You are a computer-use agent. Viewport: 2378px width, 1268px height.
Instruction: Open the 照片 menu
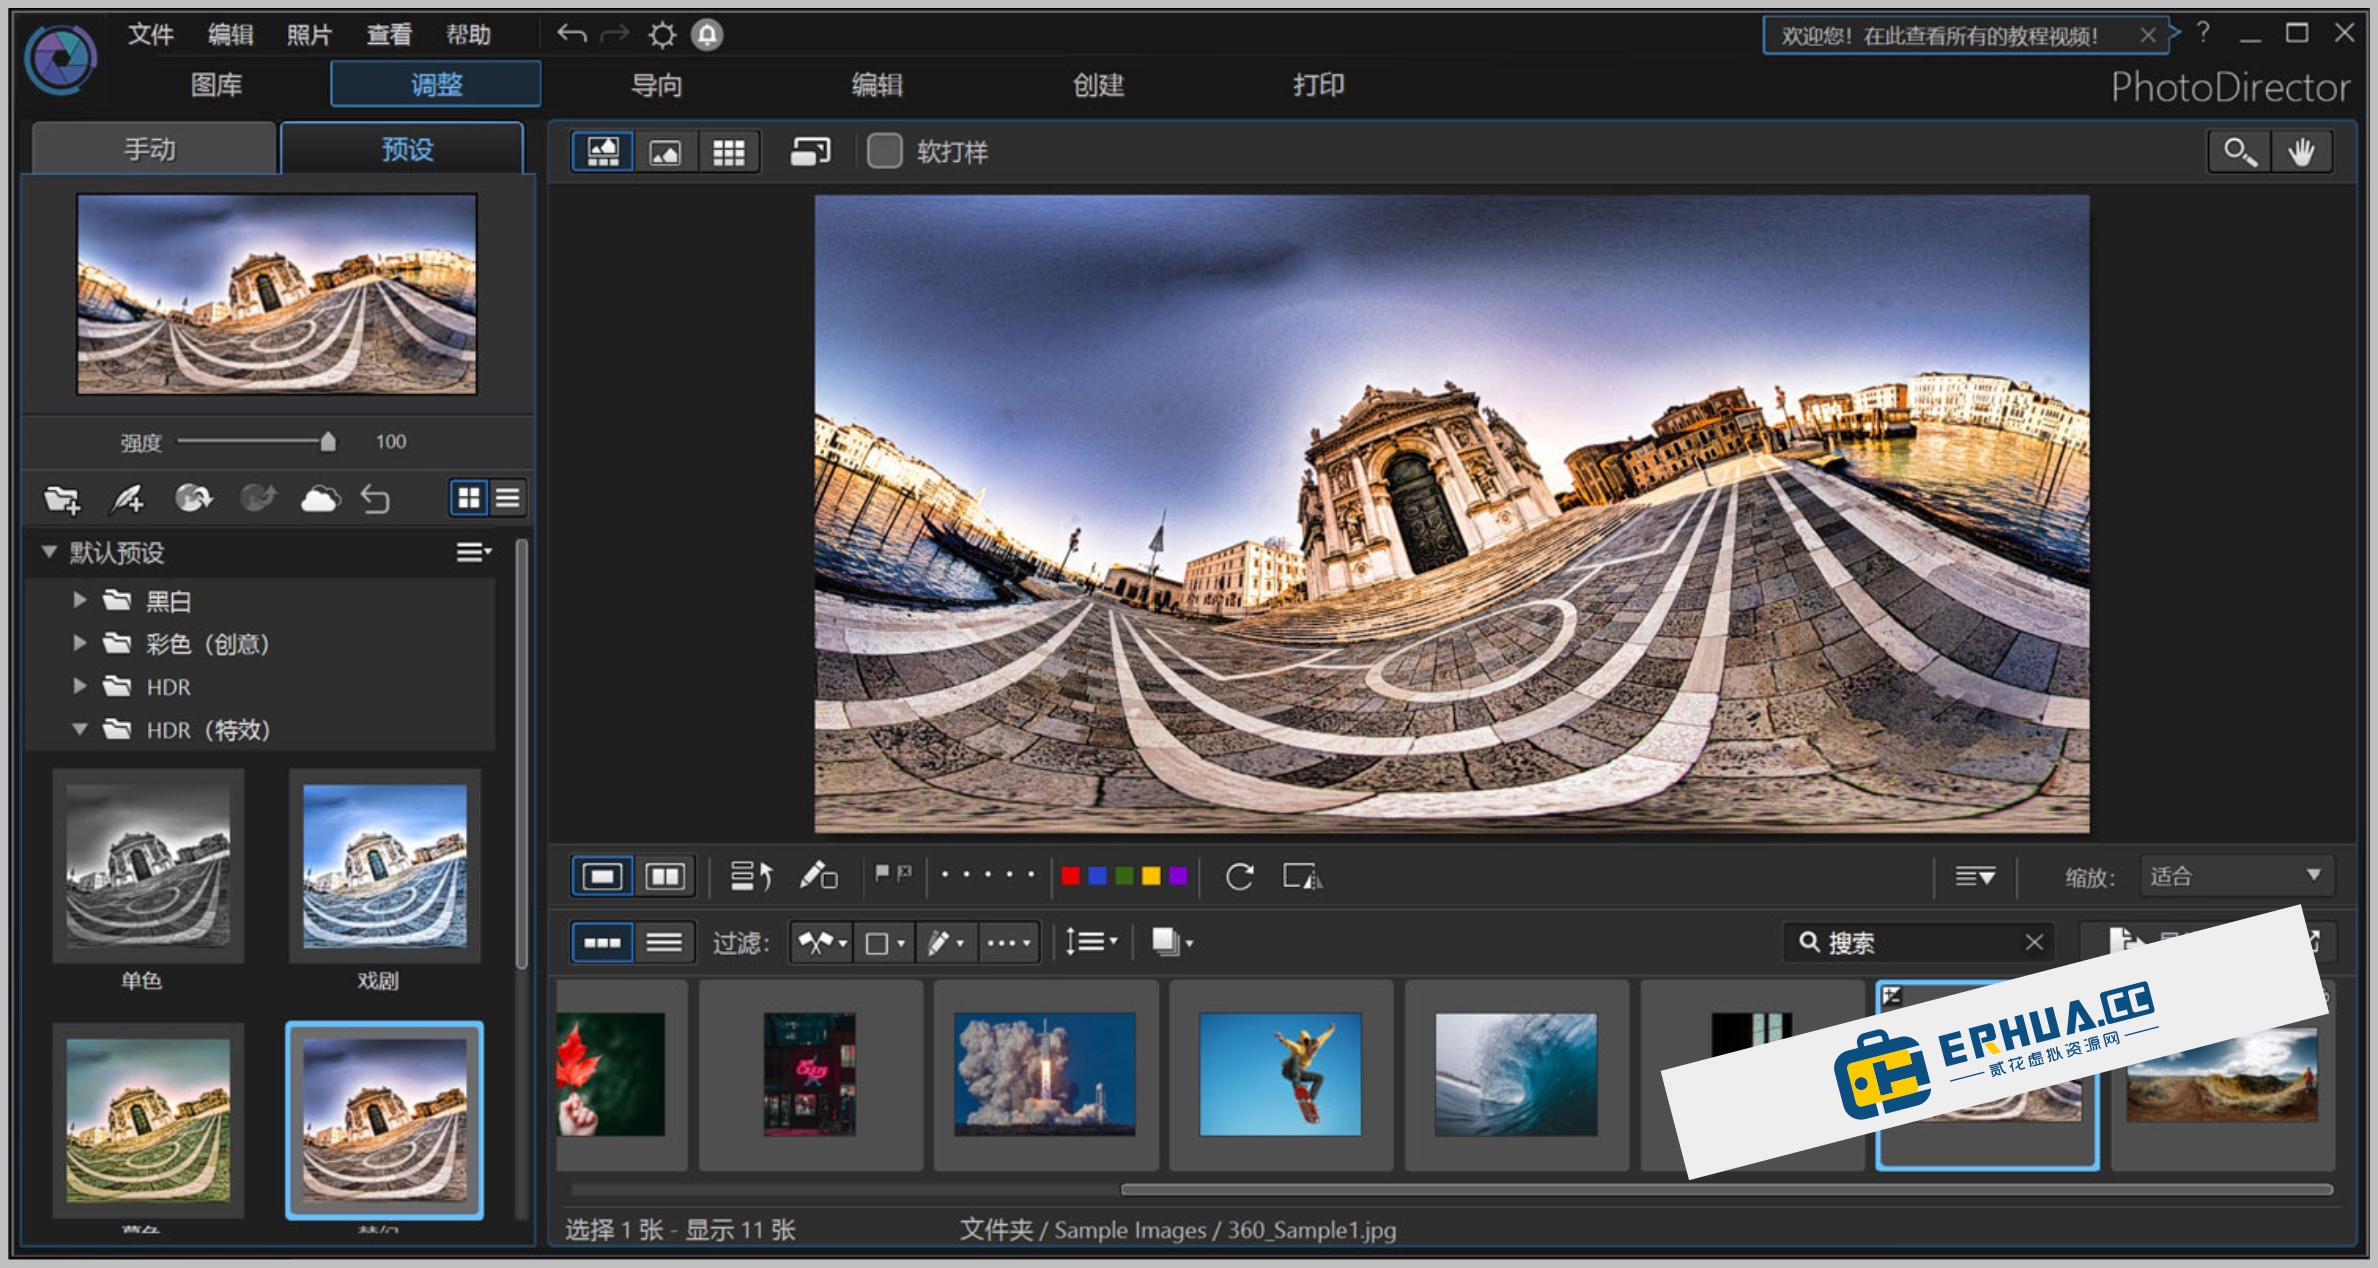(308, 34)
